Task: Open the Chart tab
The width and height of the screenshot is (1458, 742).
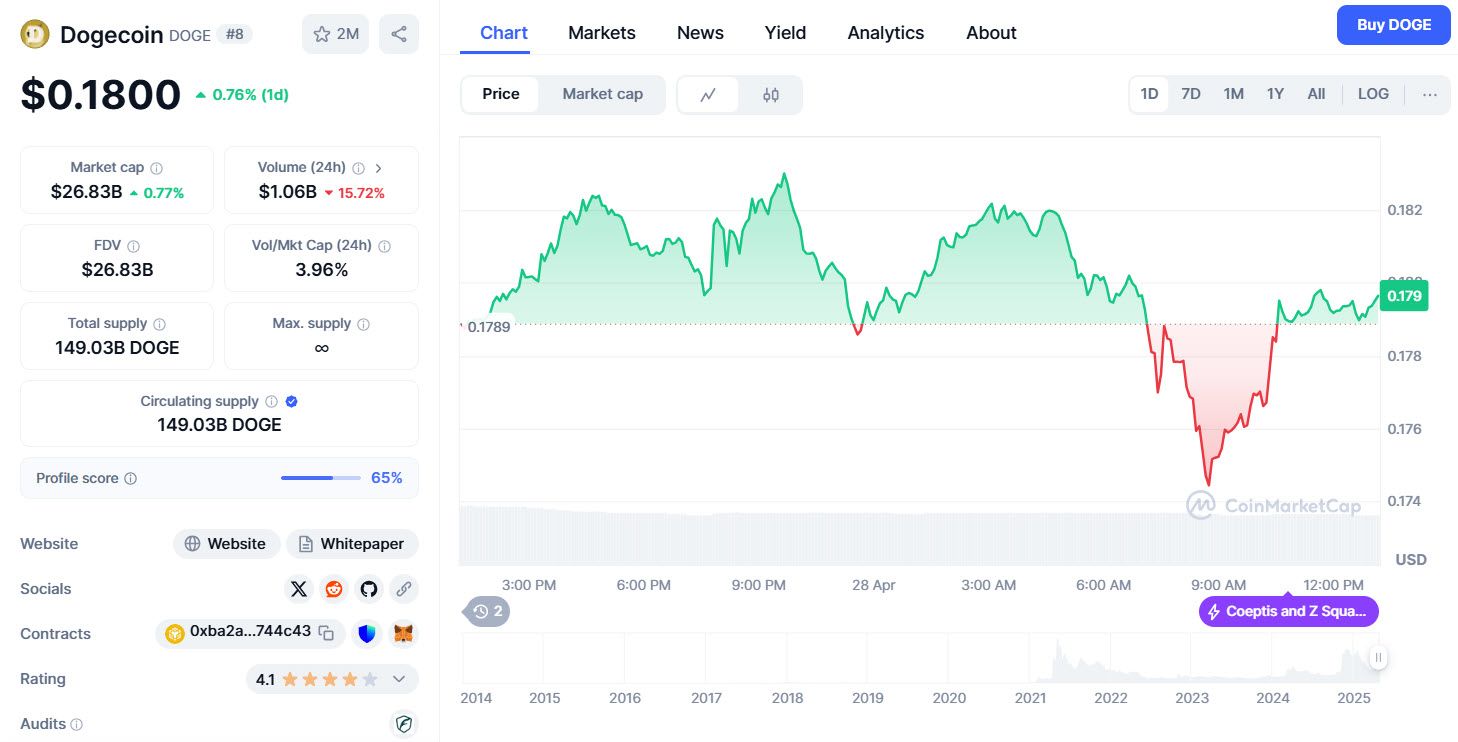Action: (504, 32)
